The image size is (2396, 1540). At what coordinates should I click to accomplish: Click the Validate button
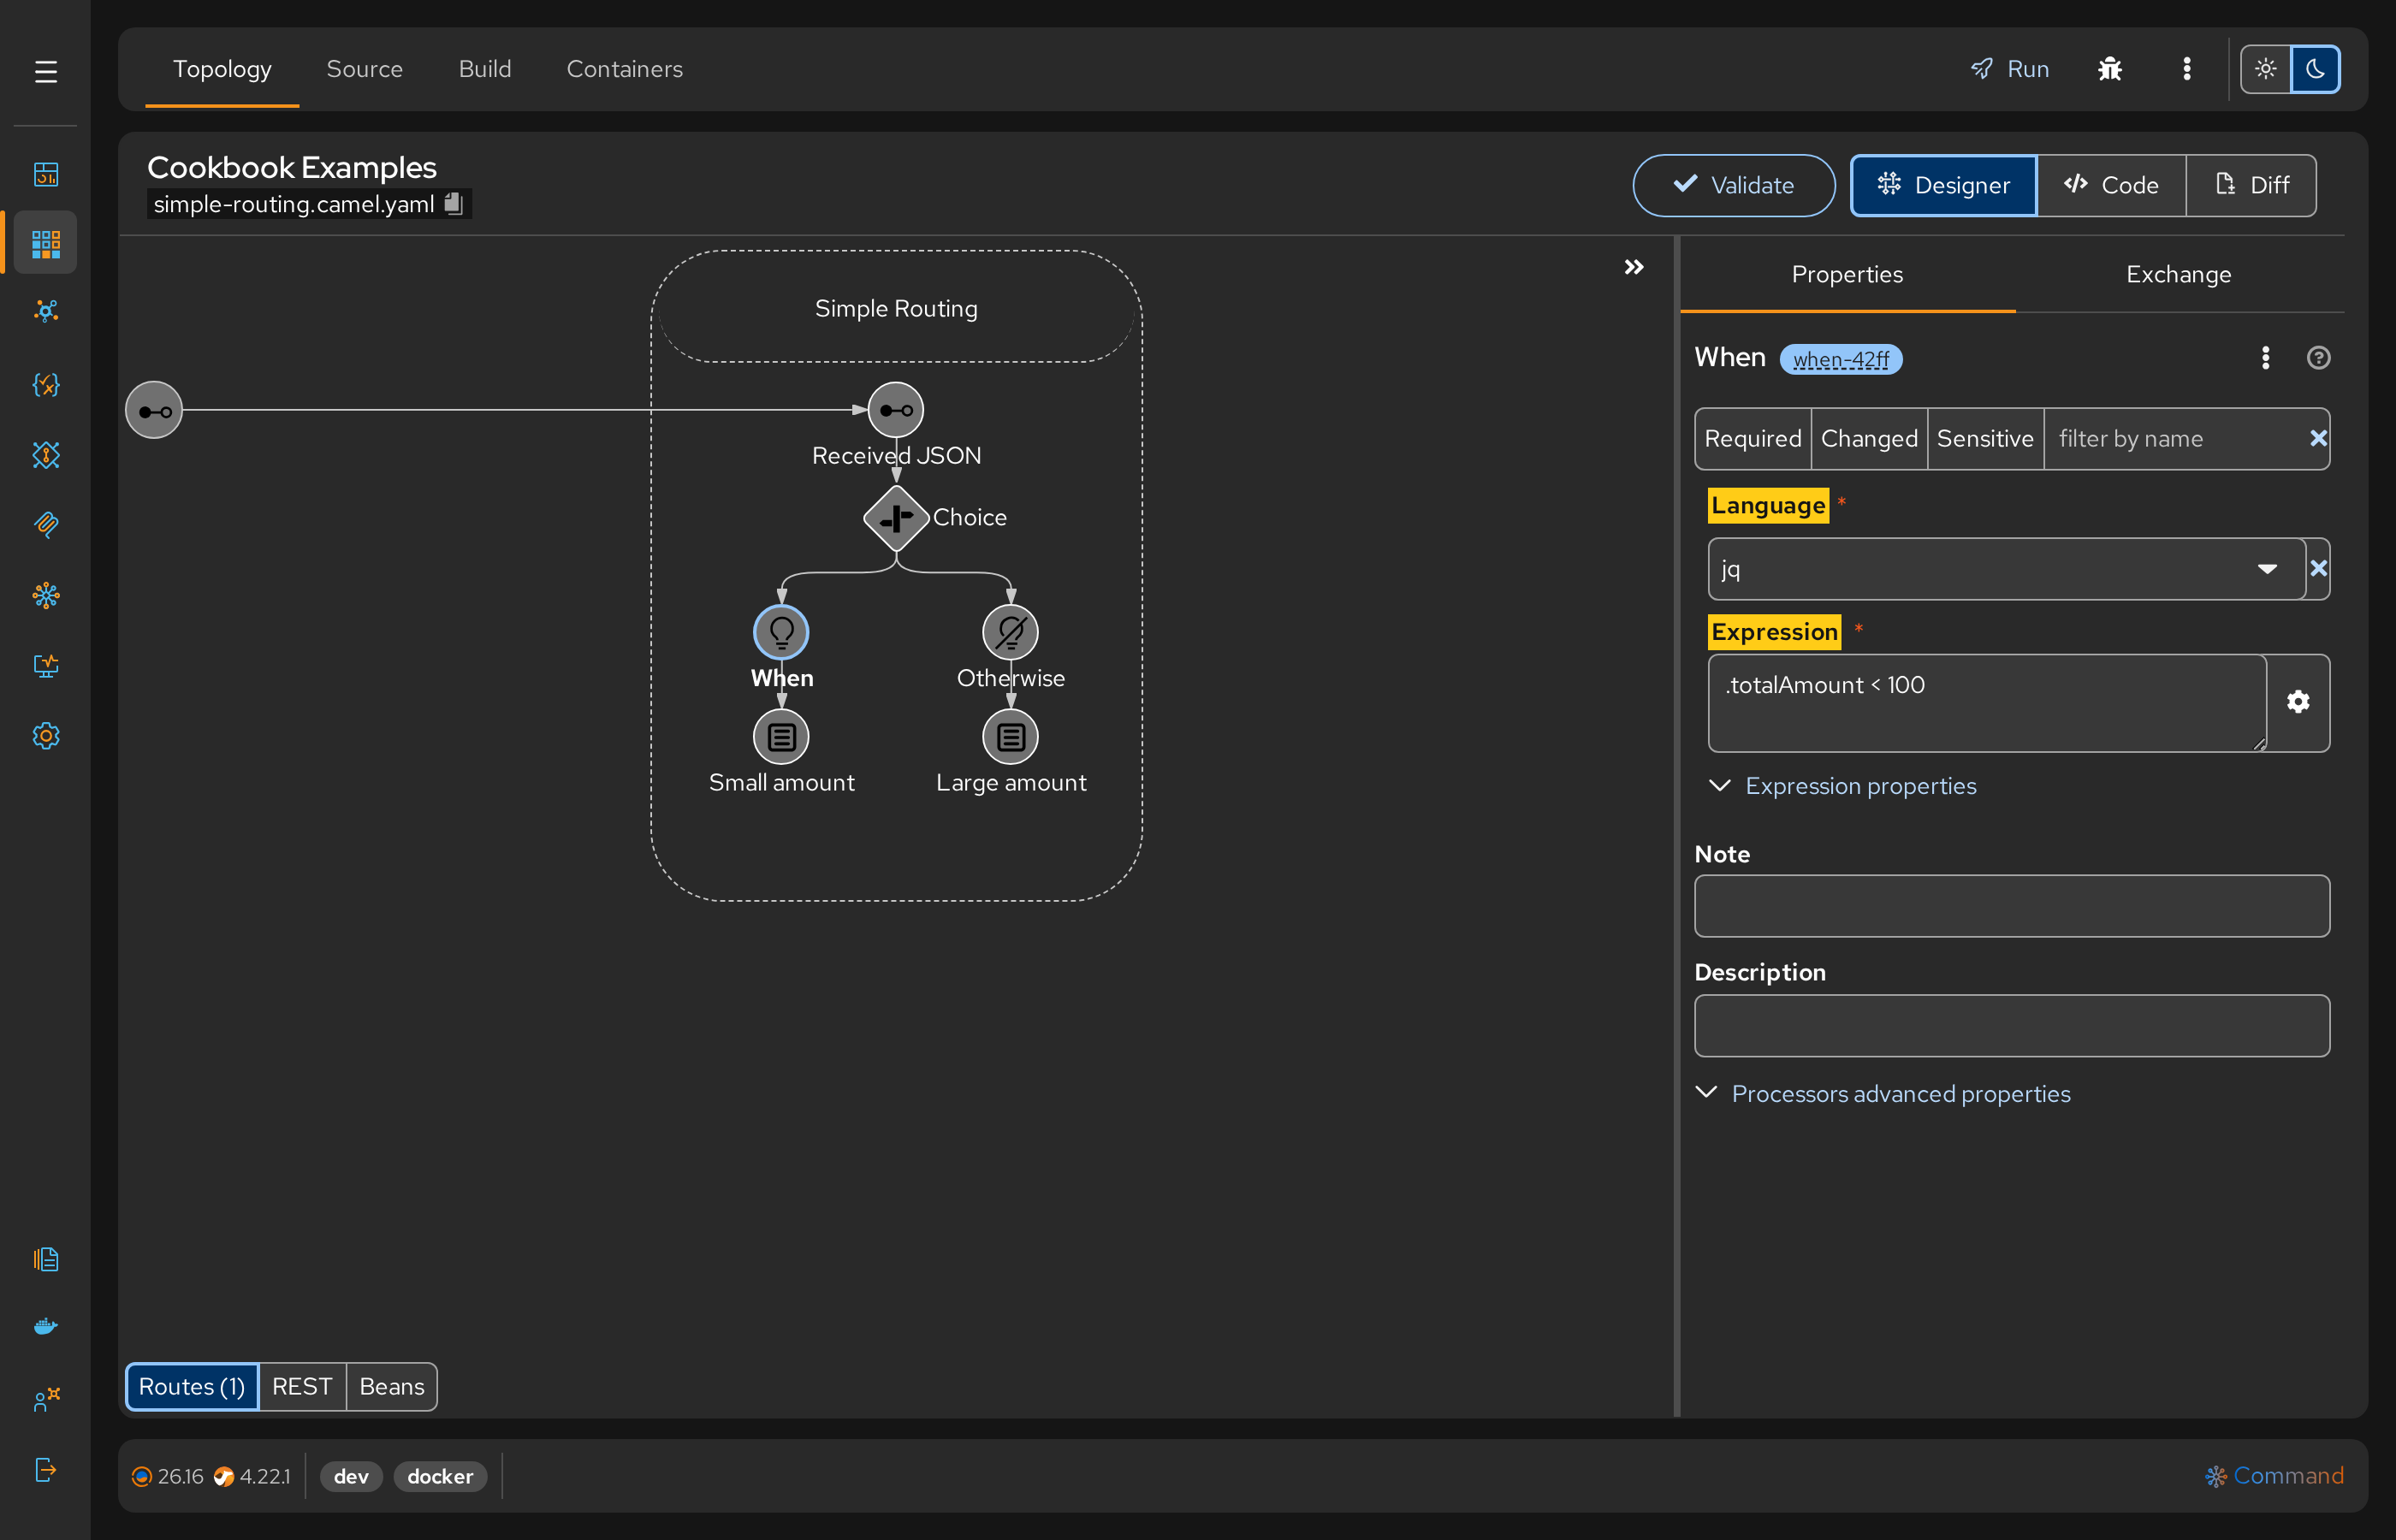[1734, 185]
